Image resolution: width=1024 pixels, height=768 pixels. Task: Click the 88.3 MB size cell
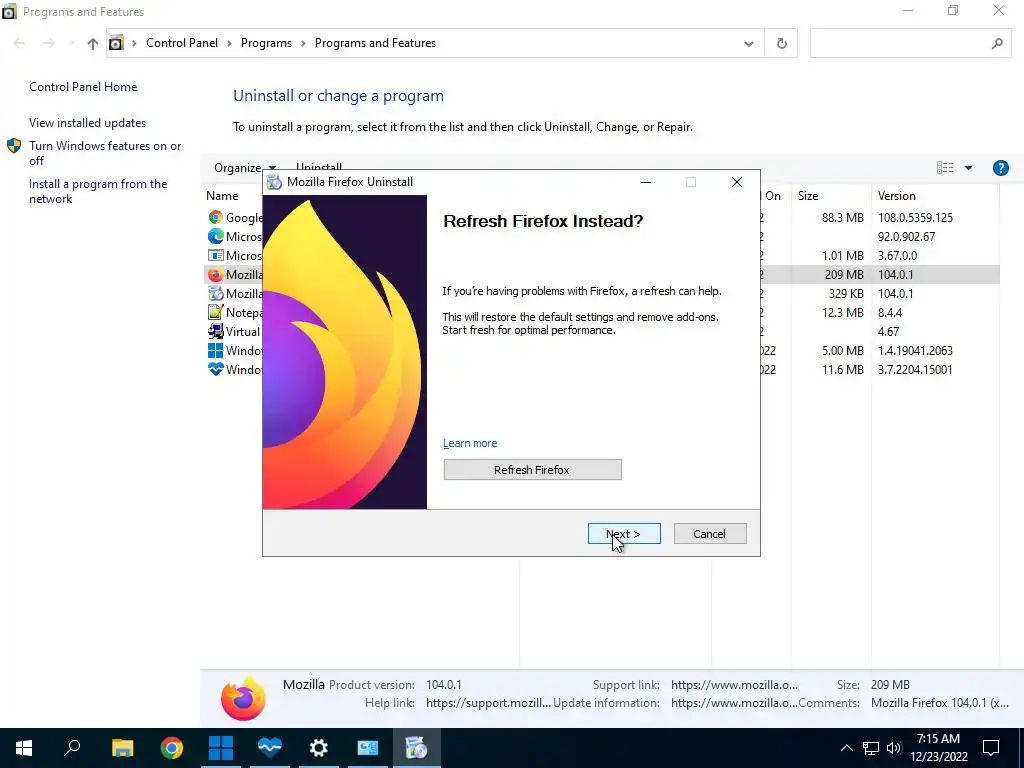(842, 217)
